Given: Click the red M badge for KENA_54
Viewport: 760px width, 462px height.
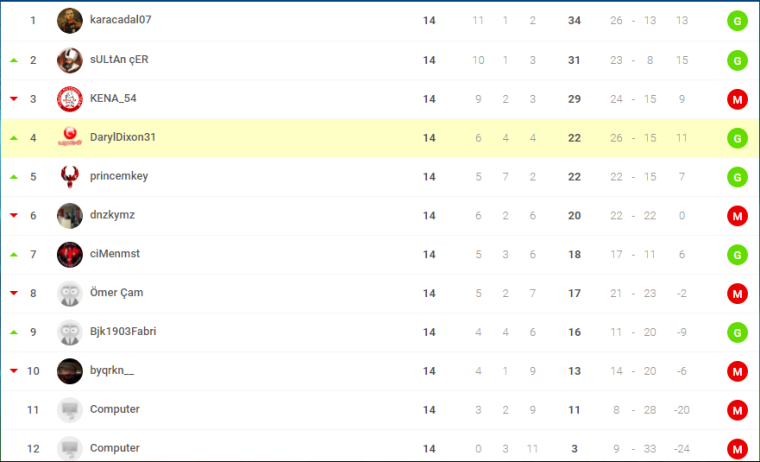Looking at the screenshot, I should coord(737,99).
